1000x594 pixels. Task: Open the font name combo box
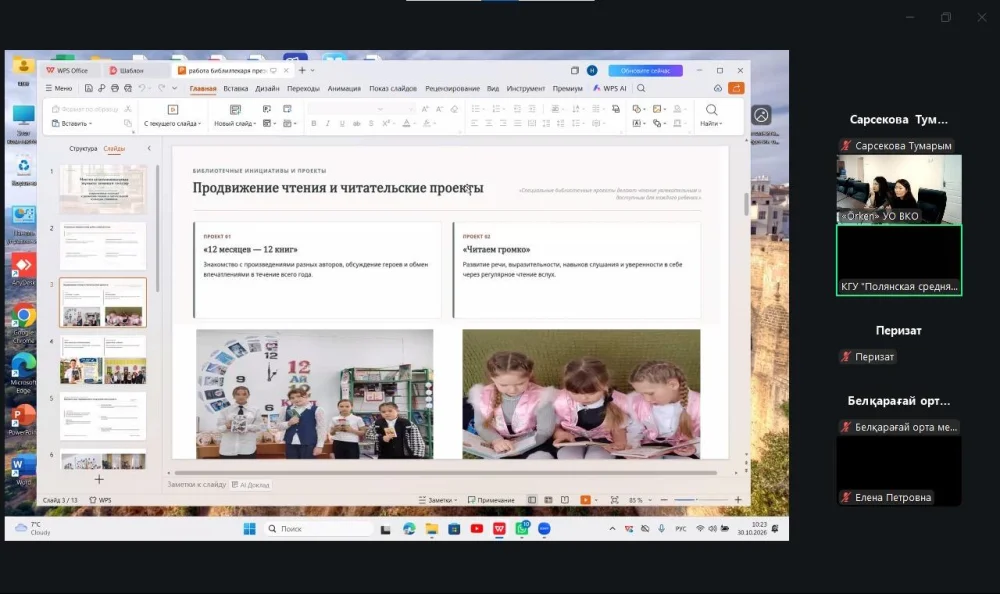[346, 109]
